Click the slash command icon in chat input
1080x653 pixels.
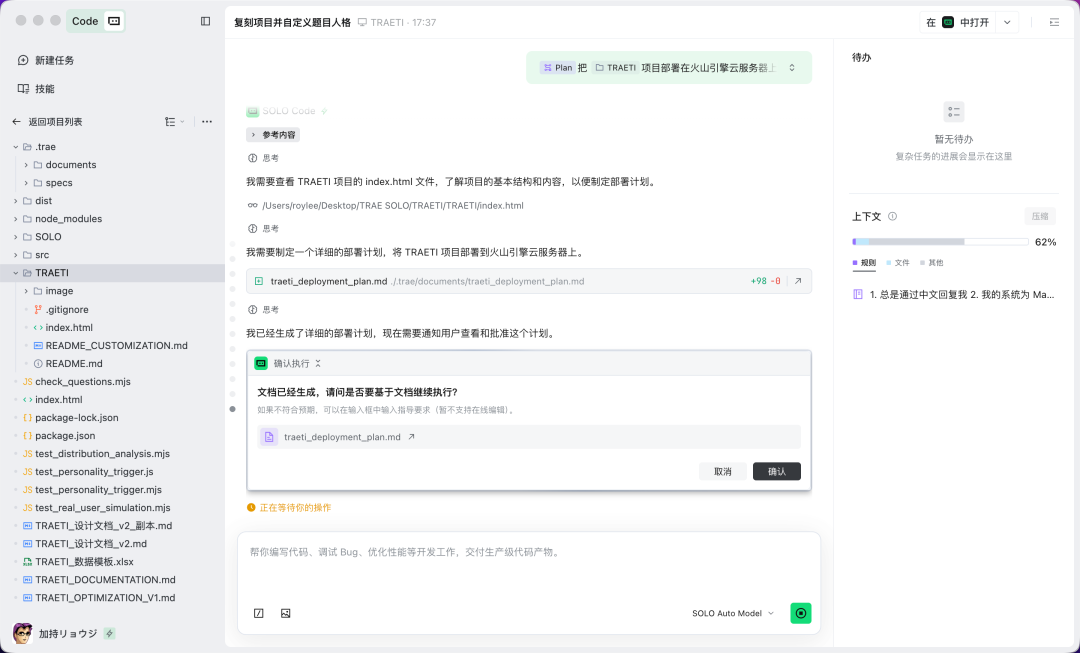point(259,613)
